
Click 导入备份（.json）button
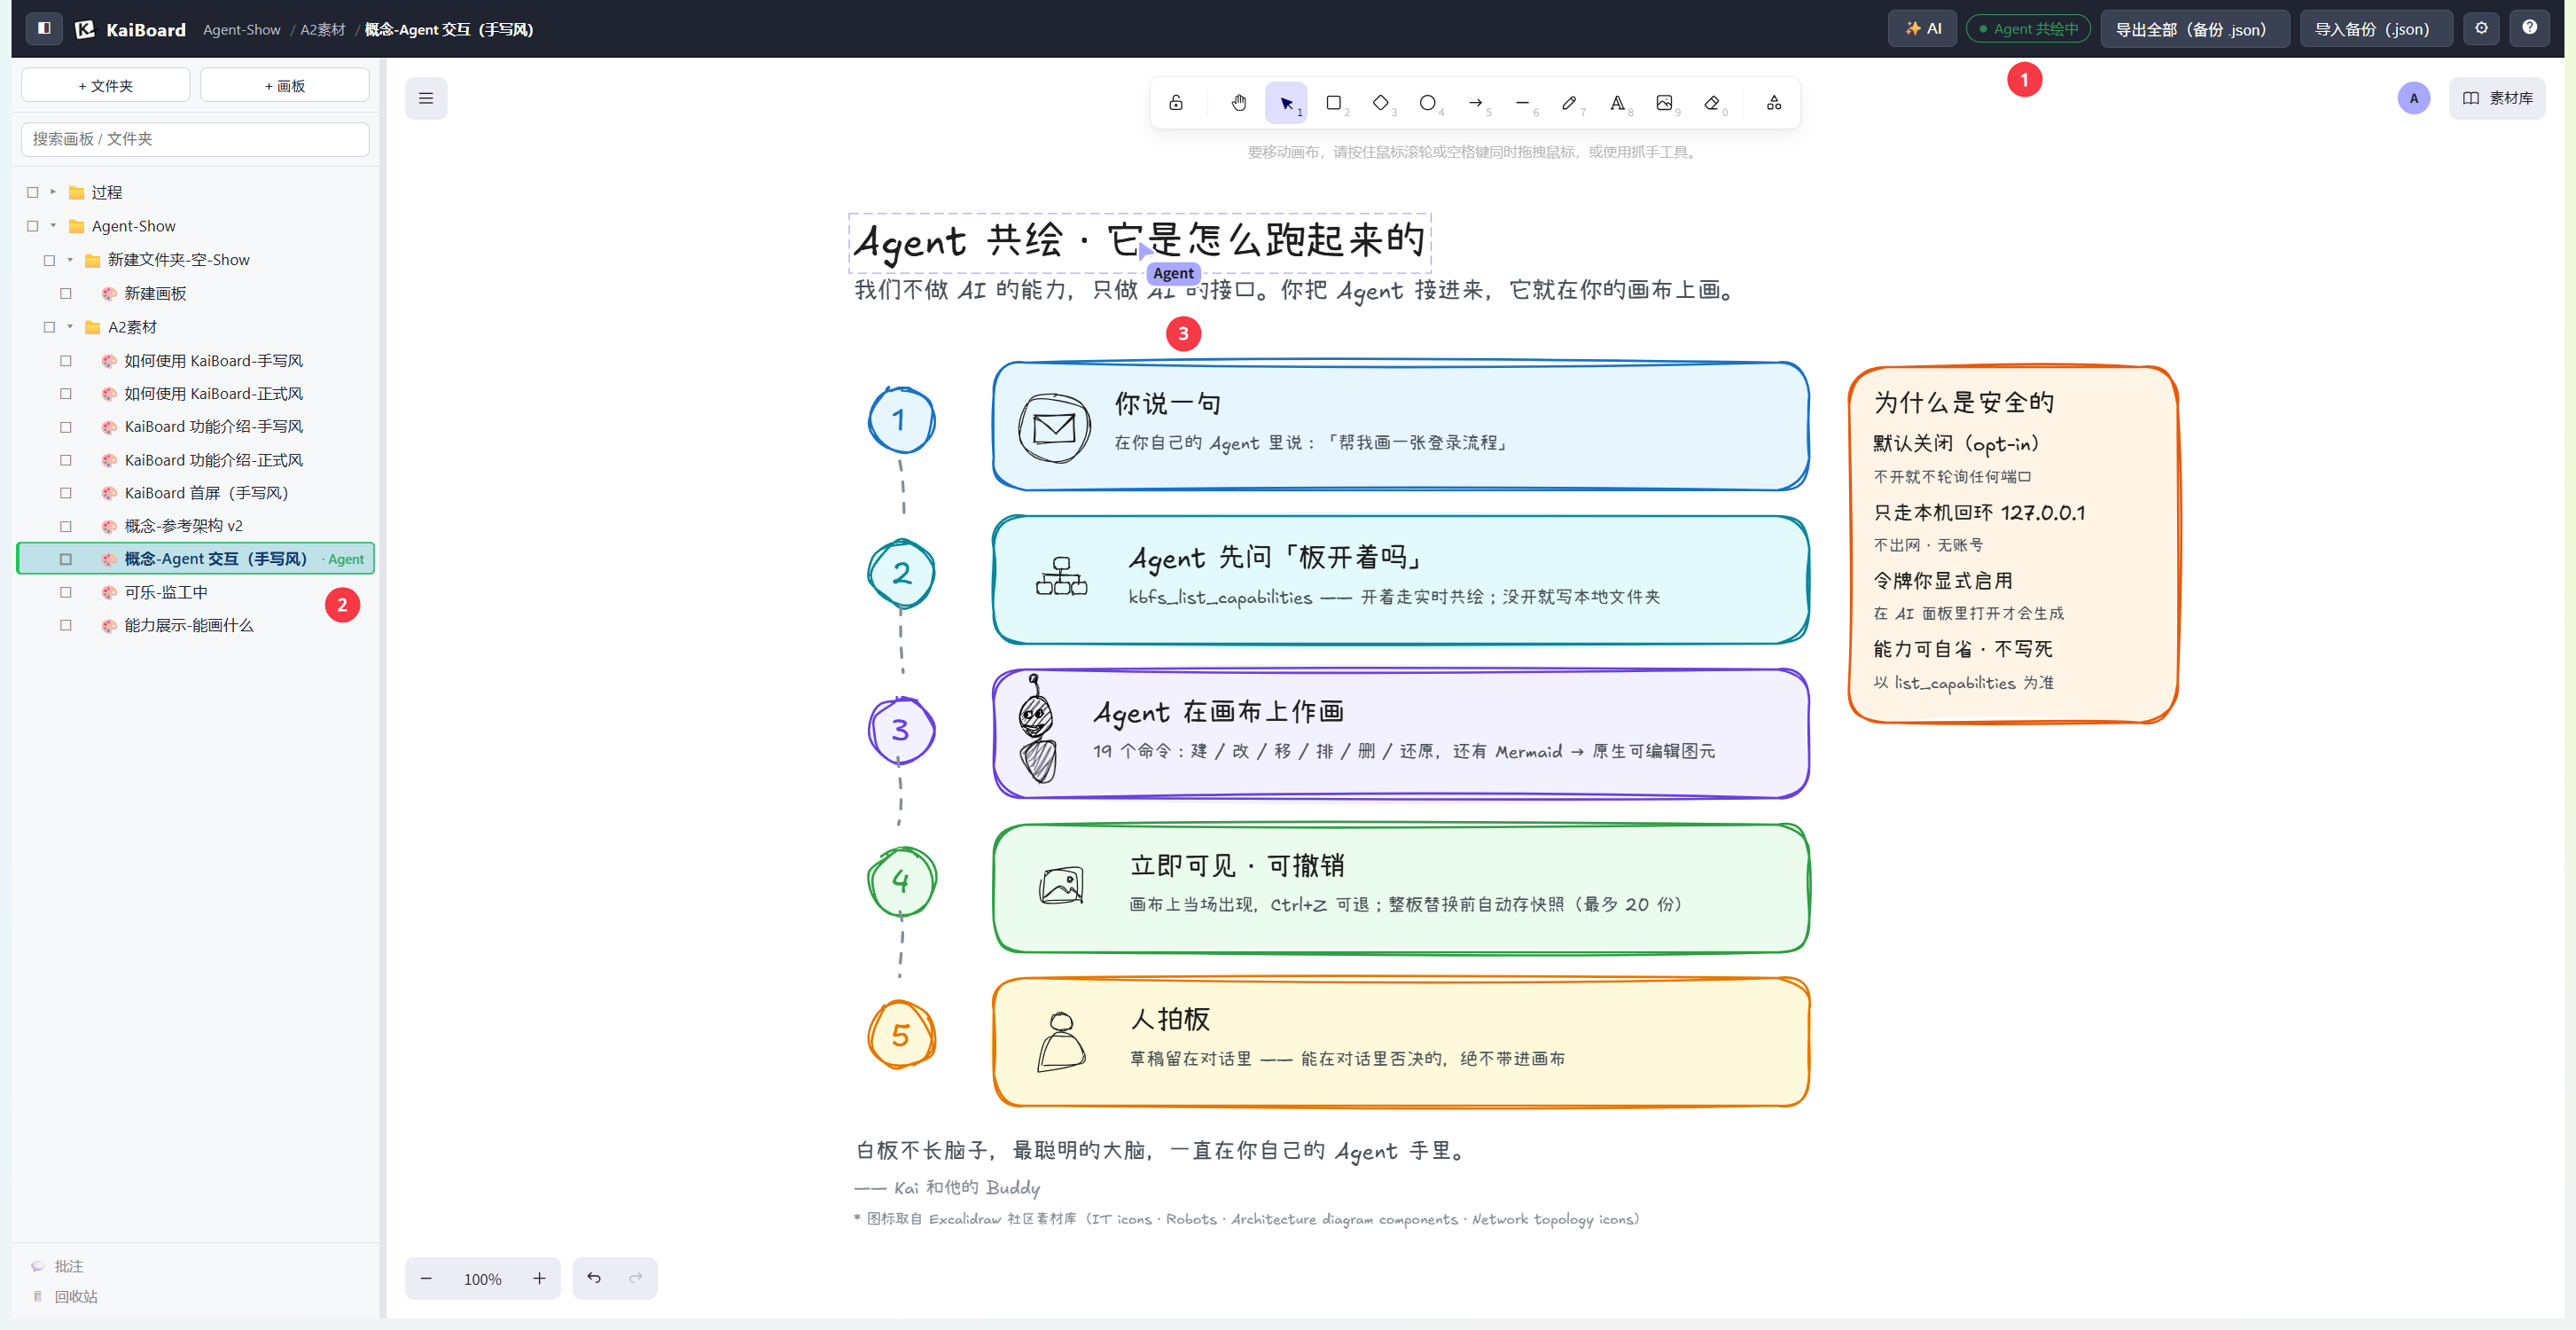pos(2375,28)
